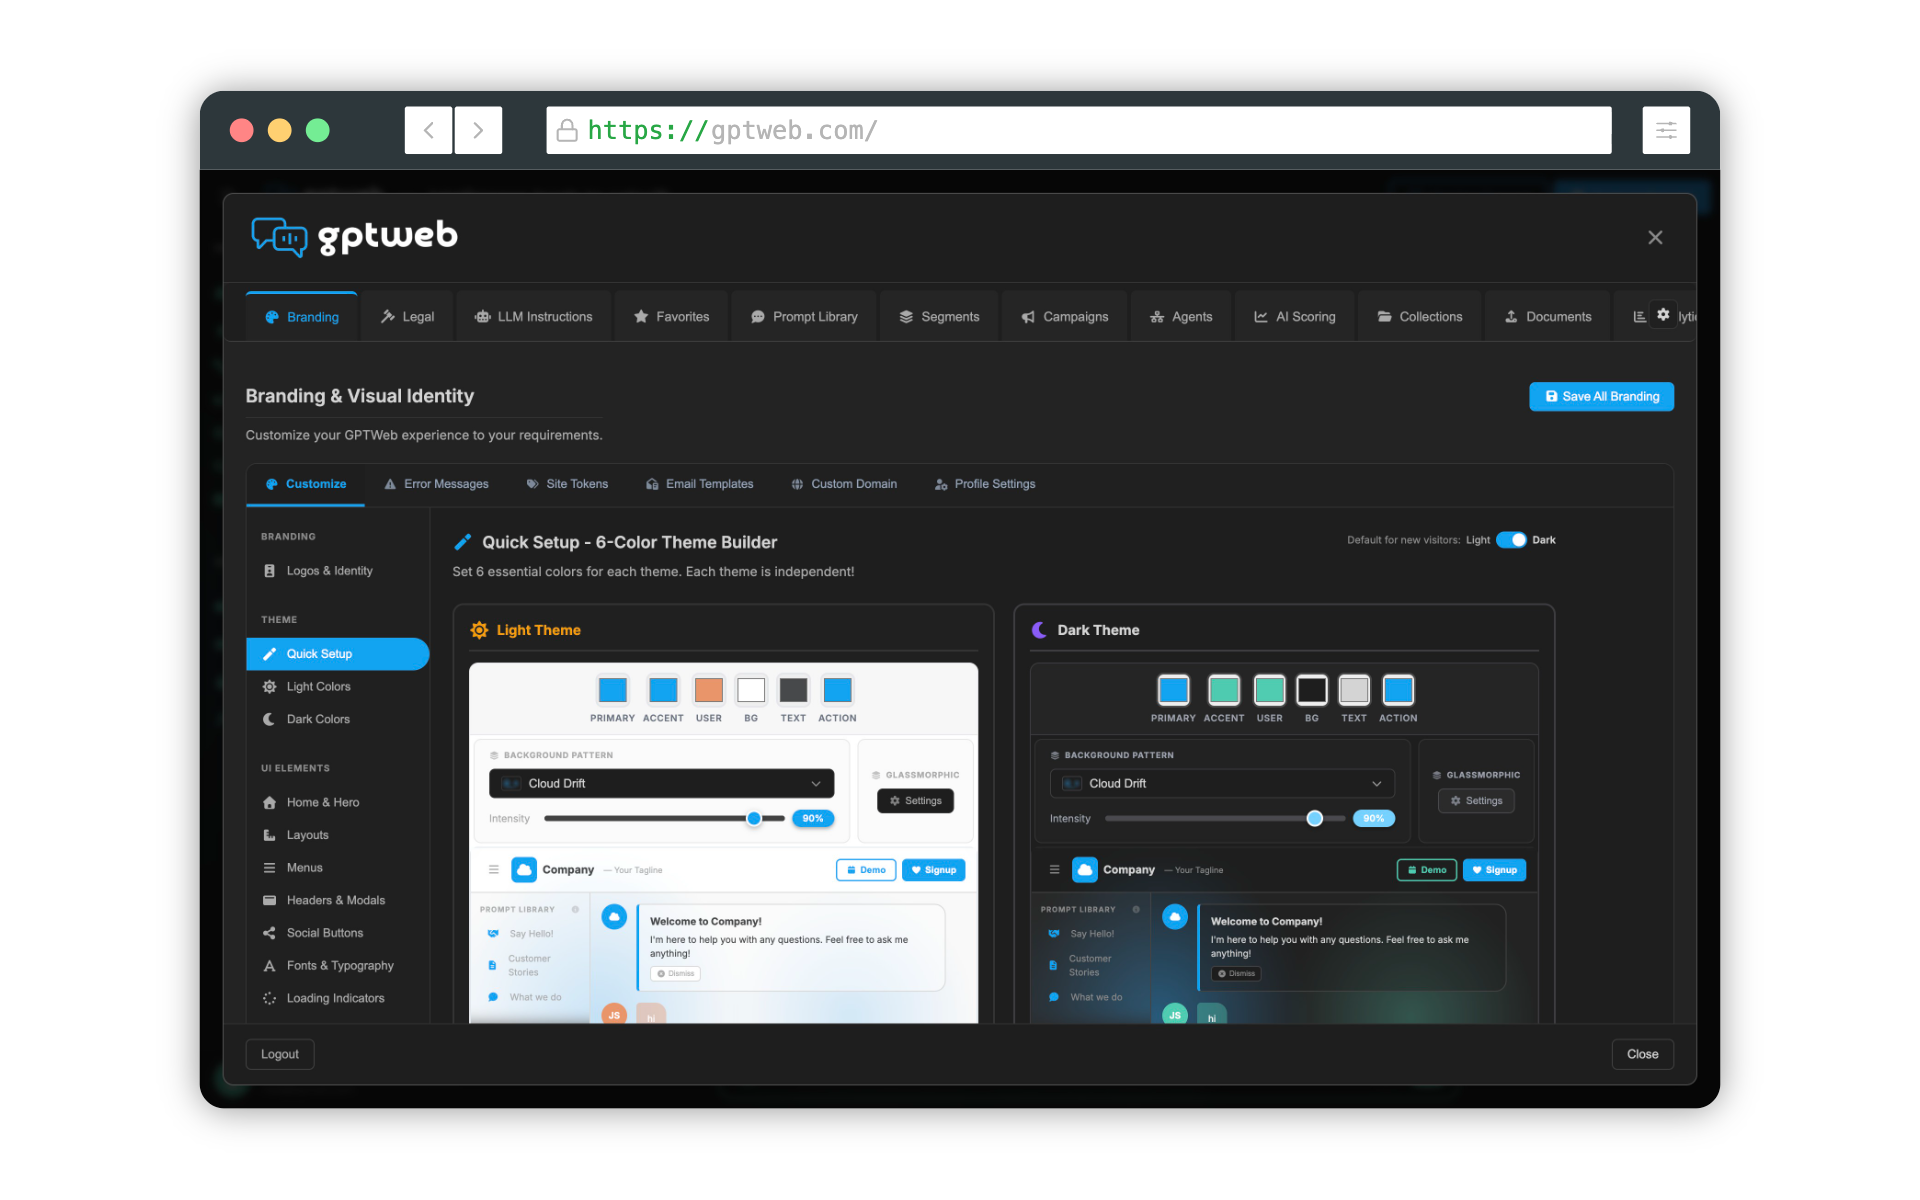The image size is (1920, 1200).
Task: Open the Site Tokens sub-tab
Action: tap(567, 484)
